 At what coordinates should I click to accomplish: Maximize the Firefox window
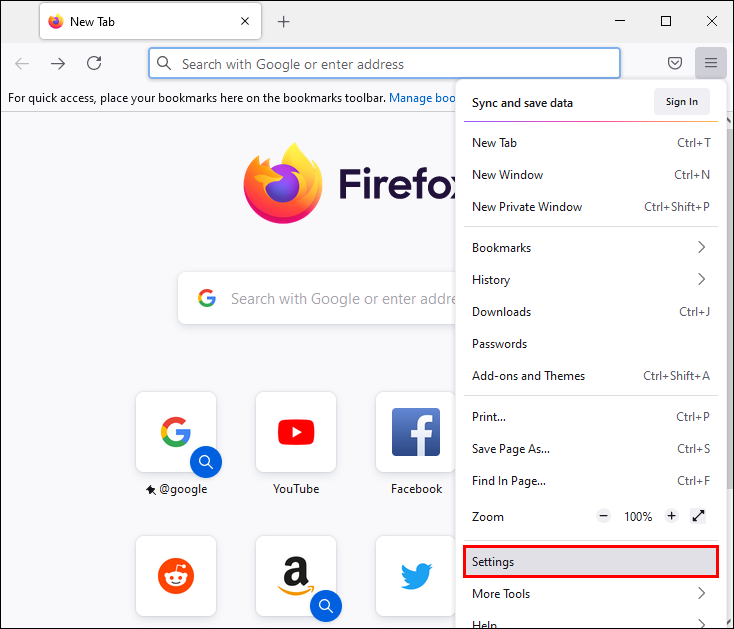[x=666, y=21]
